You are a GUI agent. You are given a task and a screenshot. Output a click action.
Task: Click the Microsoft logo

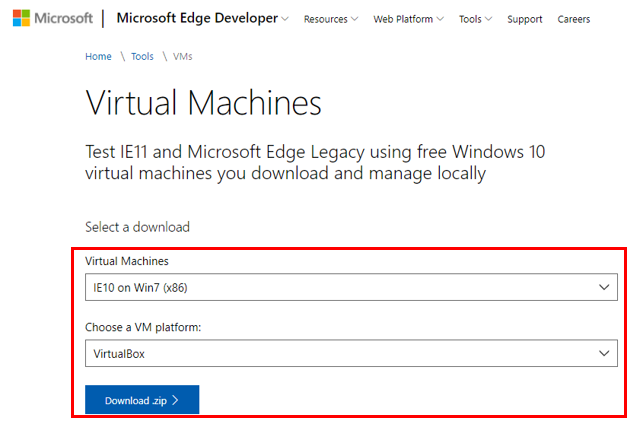coord(53,18)
